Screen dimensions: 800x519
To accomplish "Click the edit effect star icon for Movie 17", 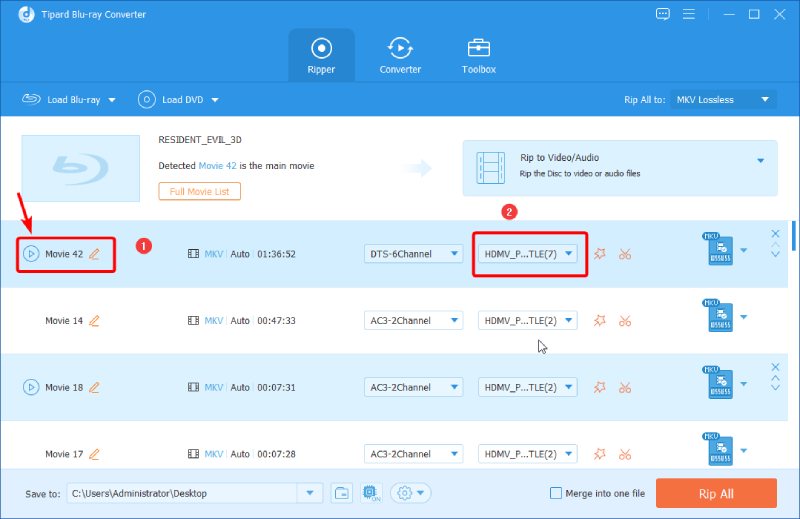I will click(599, 454).
